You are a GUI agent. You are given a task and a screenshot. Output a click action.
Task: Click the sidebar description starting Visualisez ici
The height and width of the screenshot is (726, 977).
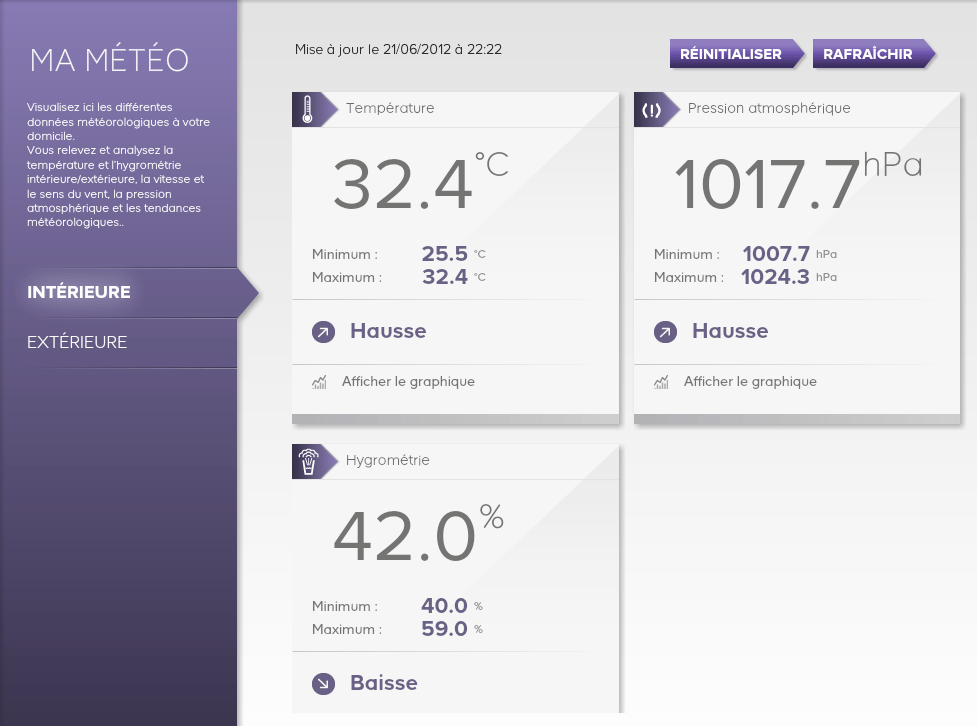(118, 165)
